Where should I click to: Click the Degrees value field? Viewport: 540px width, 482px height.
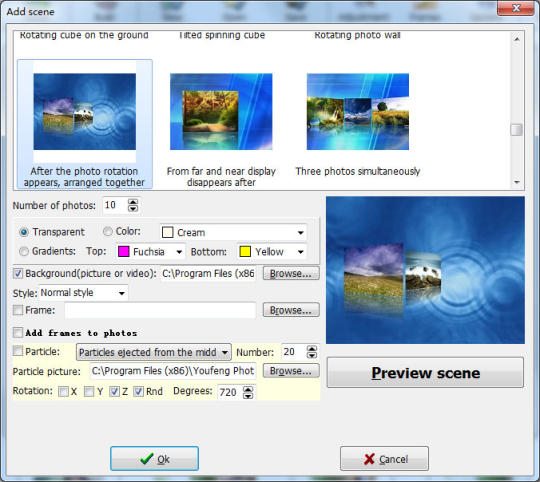[230, 392]
